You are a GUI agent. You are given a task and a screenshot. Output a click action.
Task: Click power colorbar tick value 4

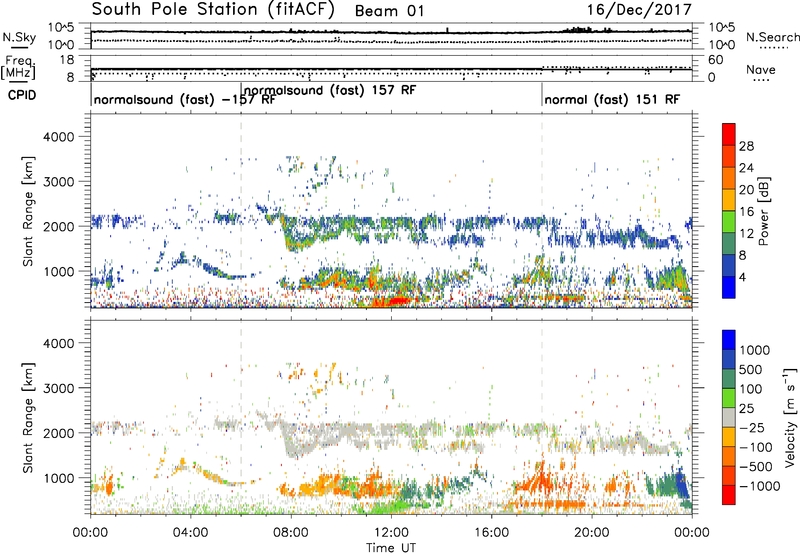(742, 277)
